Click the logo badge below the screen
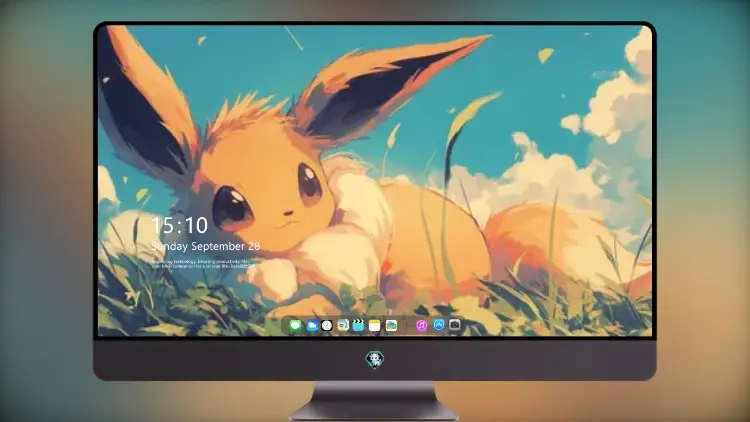The height and width of the screenshot is (422, 750). (375, 359)
